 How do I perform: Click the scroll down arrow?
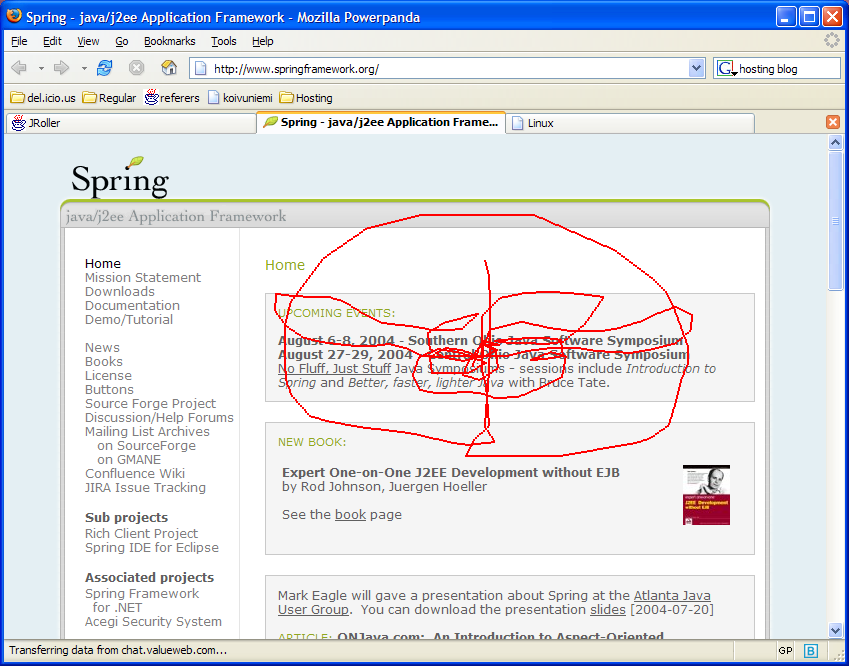click(x=835, y=629)
